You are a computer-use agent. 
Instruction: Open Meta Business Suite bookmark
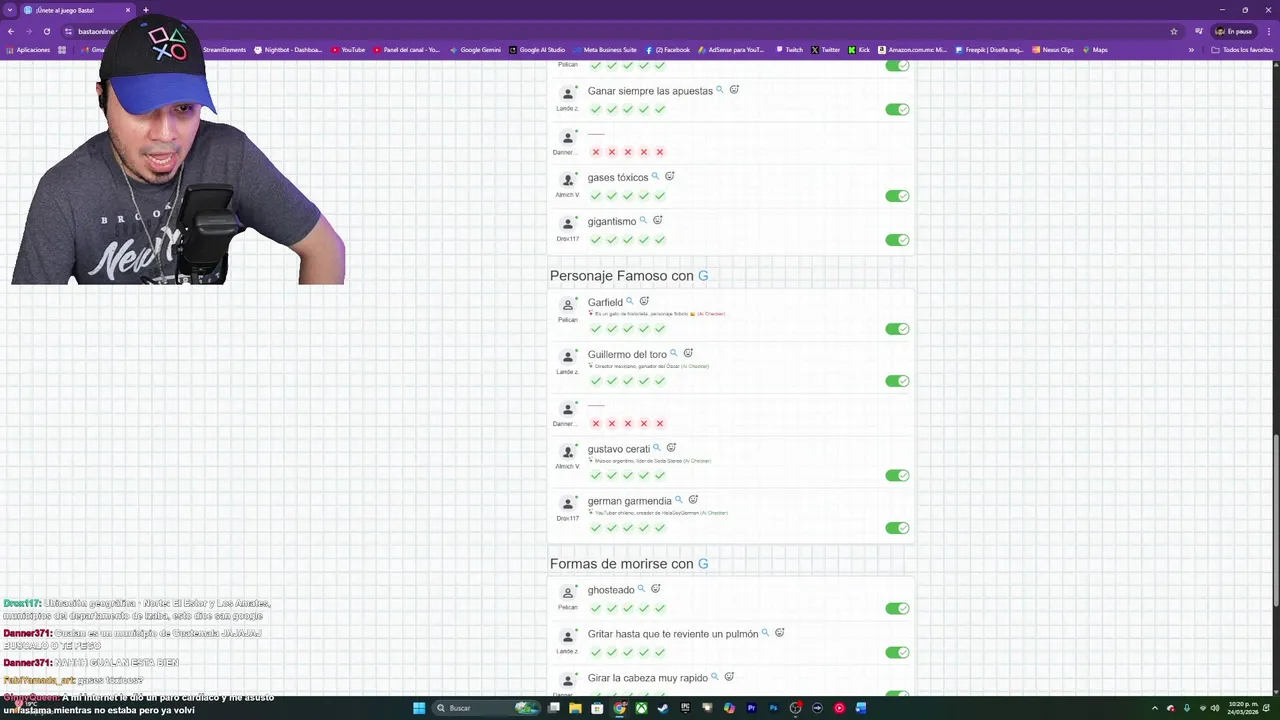[605, 50]
